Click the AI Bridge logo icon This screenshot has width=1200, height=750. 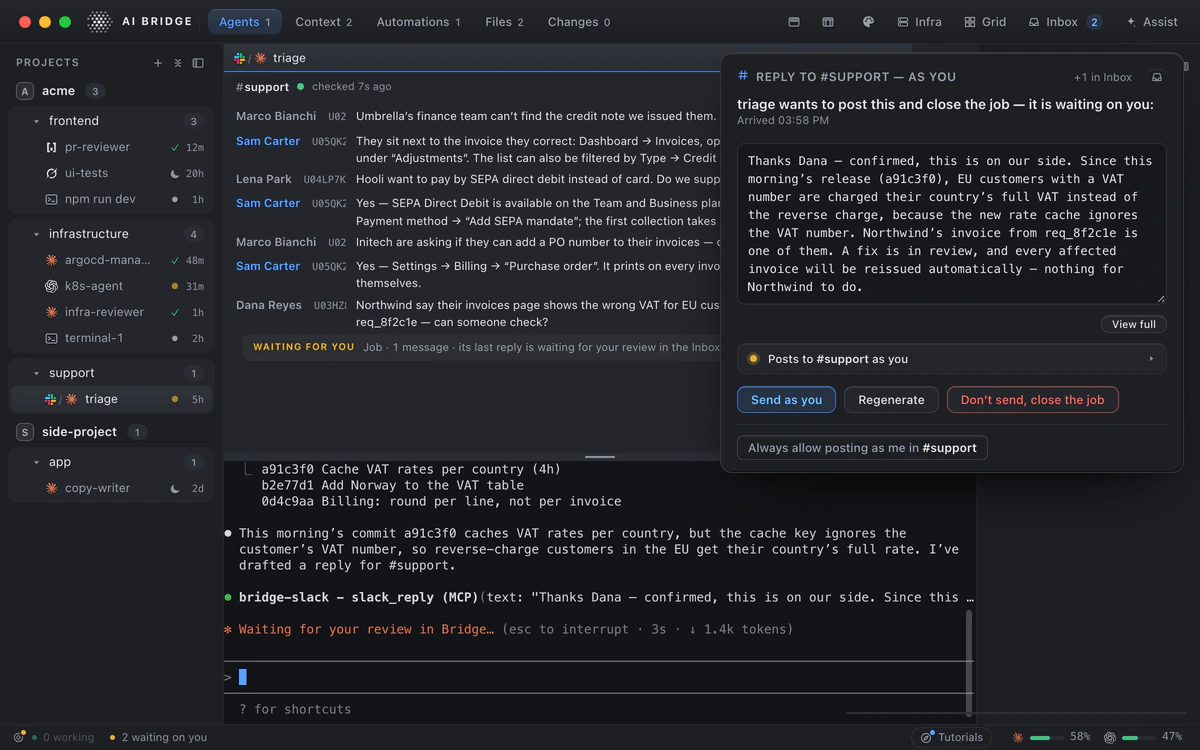point(99,22)
